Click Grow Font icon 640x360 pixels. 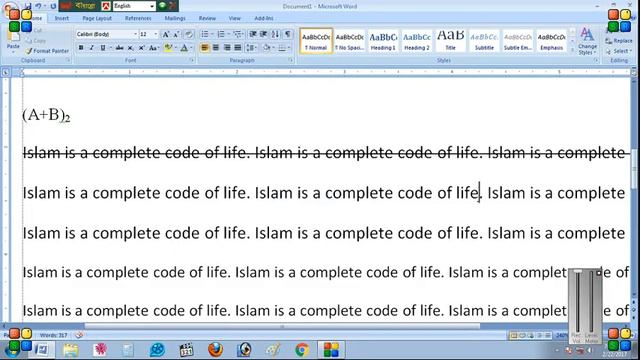click(x=166, y=34)
